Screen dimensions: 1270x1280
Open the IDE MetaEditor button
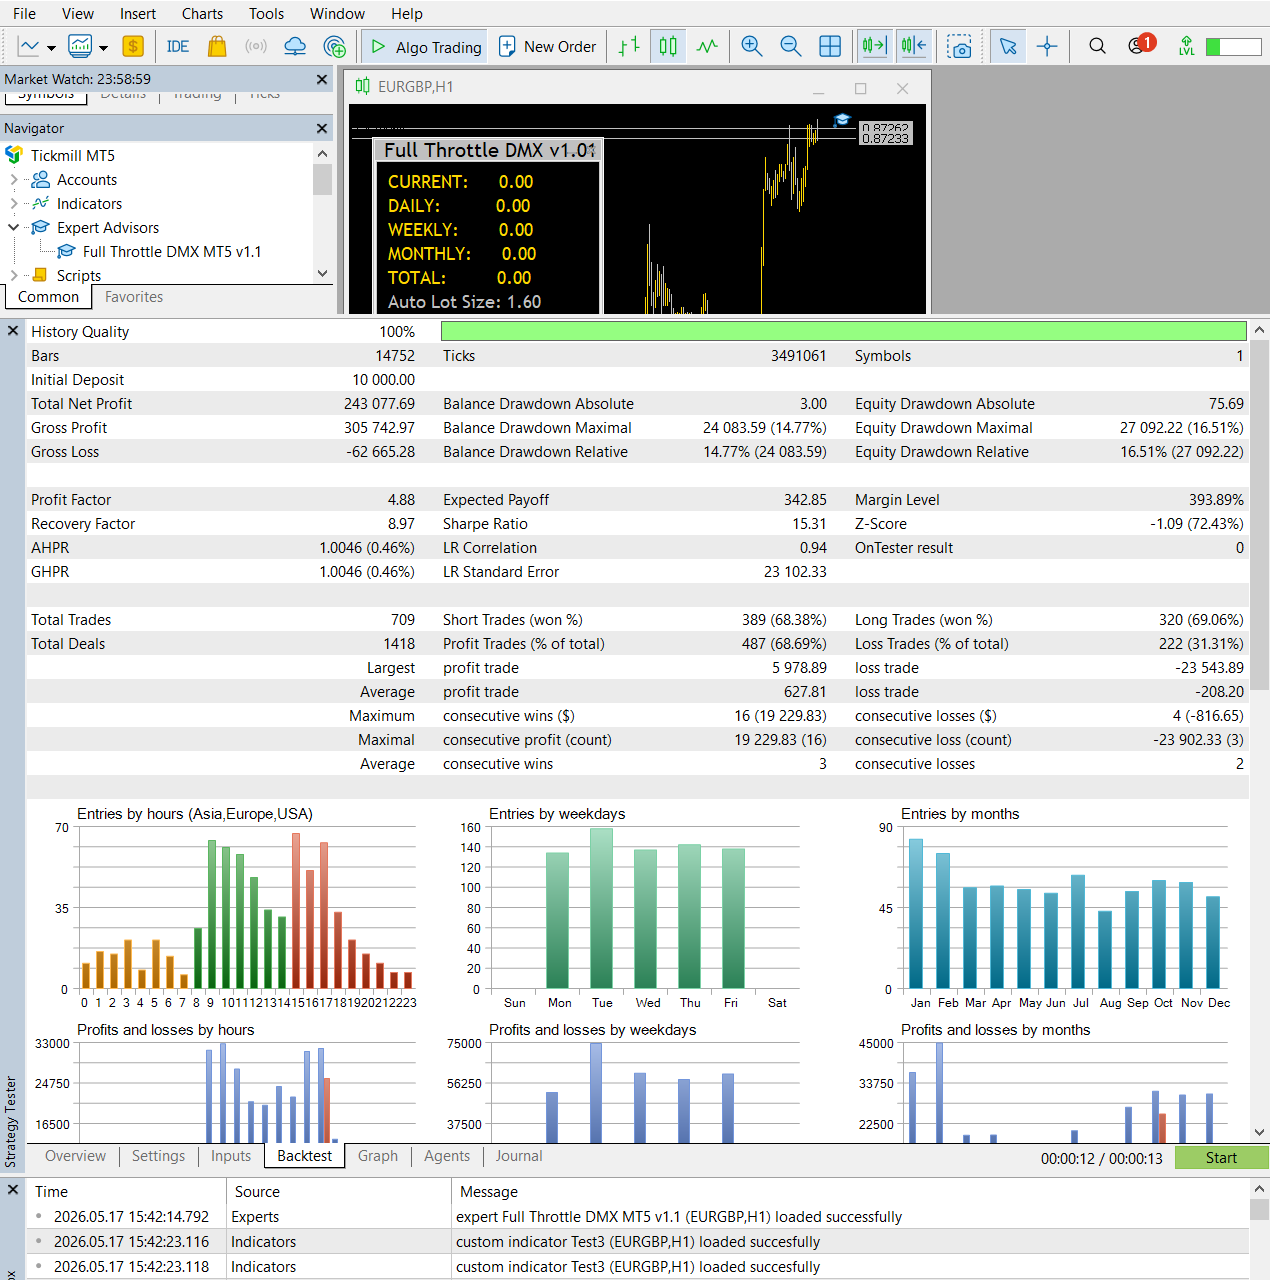tap(178, 46)
